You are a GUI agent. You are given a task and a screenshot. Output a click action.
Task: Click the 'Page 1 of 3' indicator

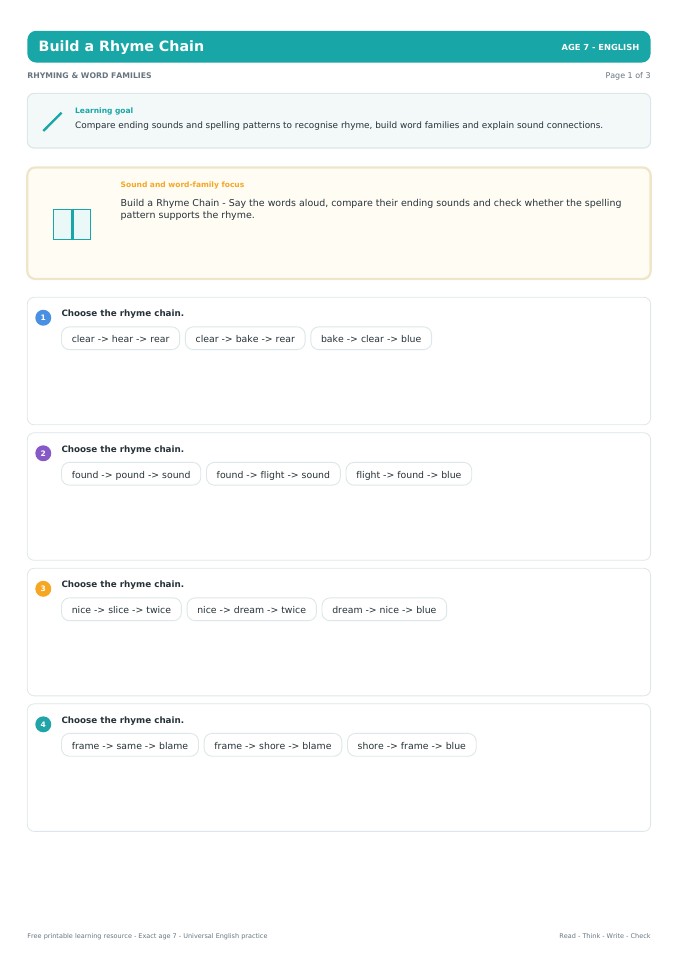(x=627, y=75)
